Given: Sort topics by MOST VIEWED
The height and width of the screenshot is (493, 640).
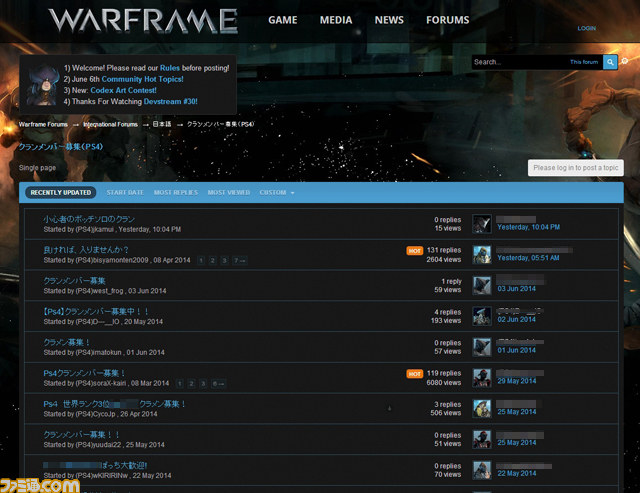Looking at the screenshot, I should point(229,193).
